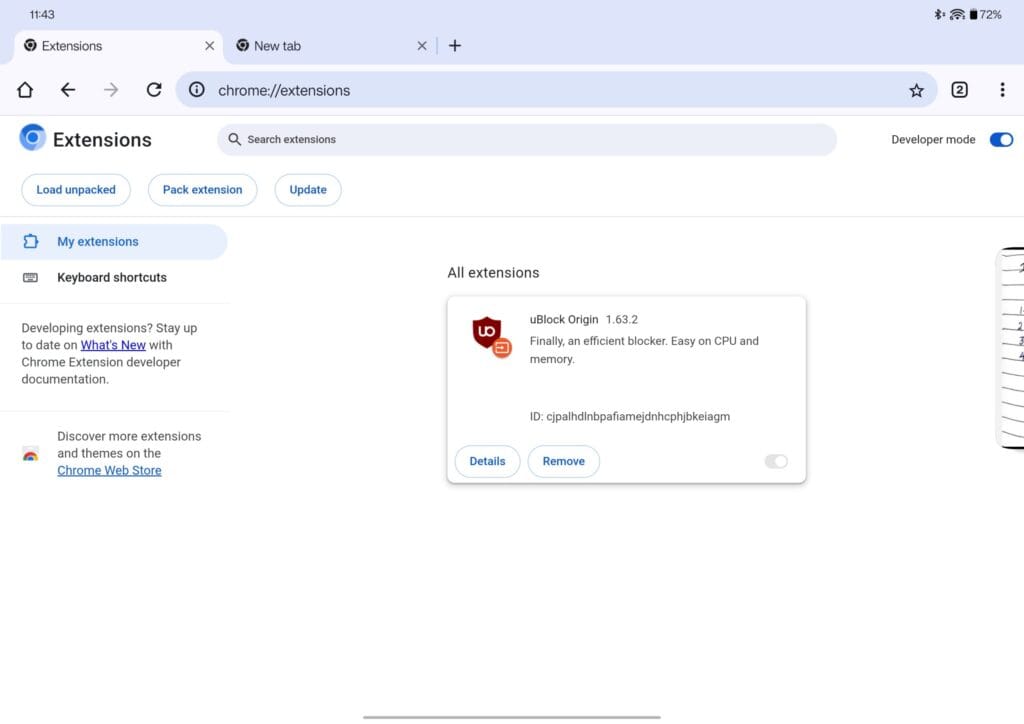Open the Chrome Web Store link
The image size is (1024, 724).
click(x=109, y=470)
